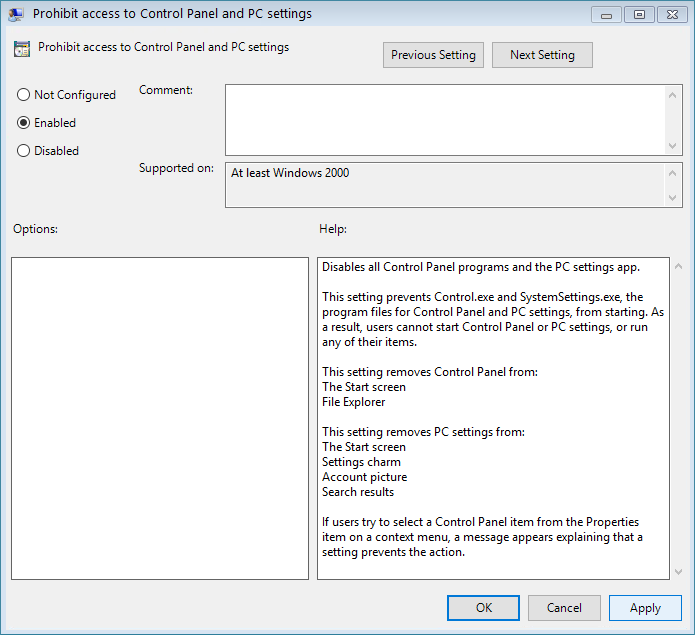Click the title bar system menu icon
Screen dimensions: 695x635
click(16, 14)
